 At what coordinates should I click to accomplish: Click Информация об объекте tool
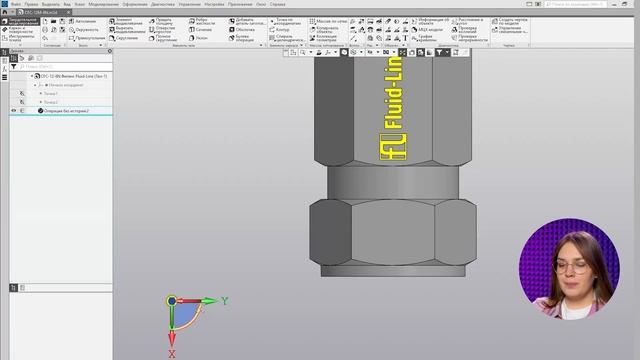pos(430,21)
